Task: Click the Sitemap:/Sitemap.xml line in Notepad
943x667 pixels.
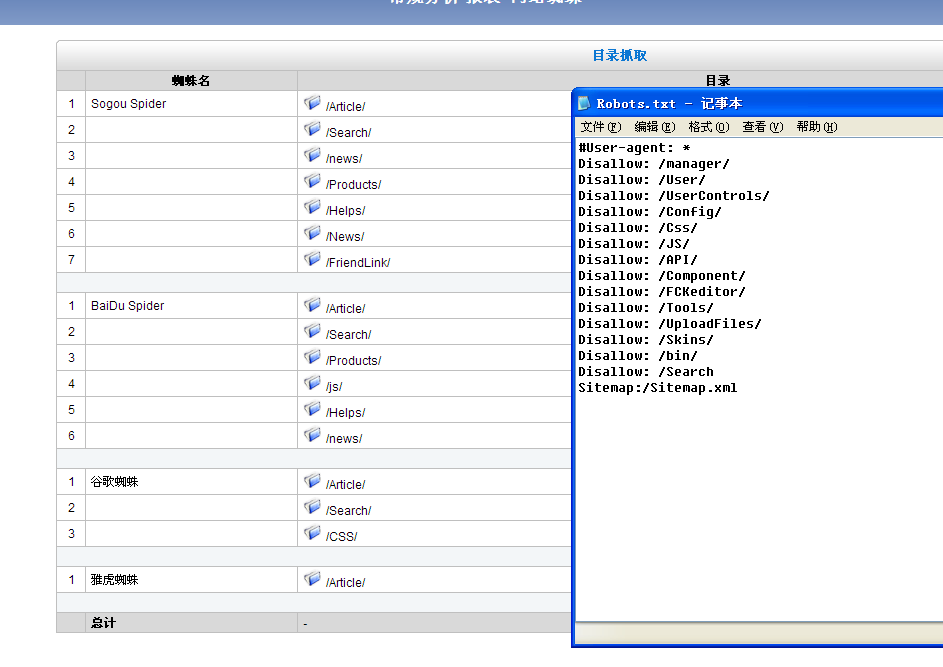Action: [658, 388]
